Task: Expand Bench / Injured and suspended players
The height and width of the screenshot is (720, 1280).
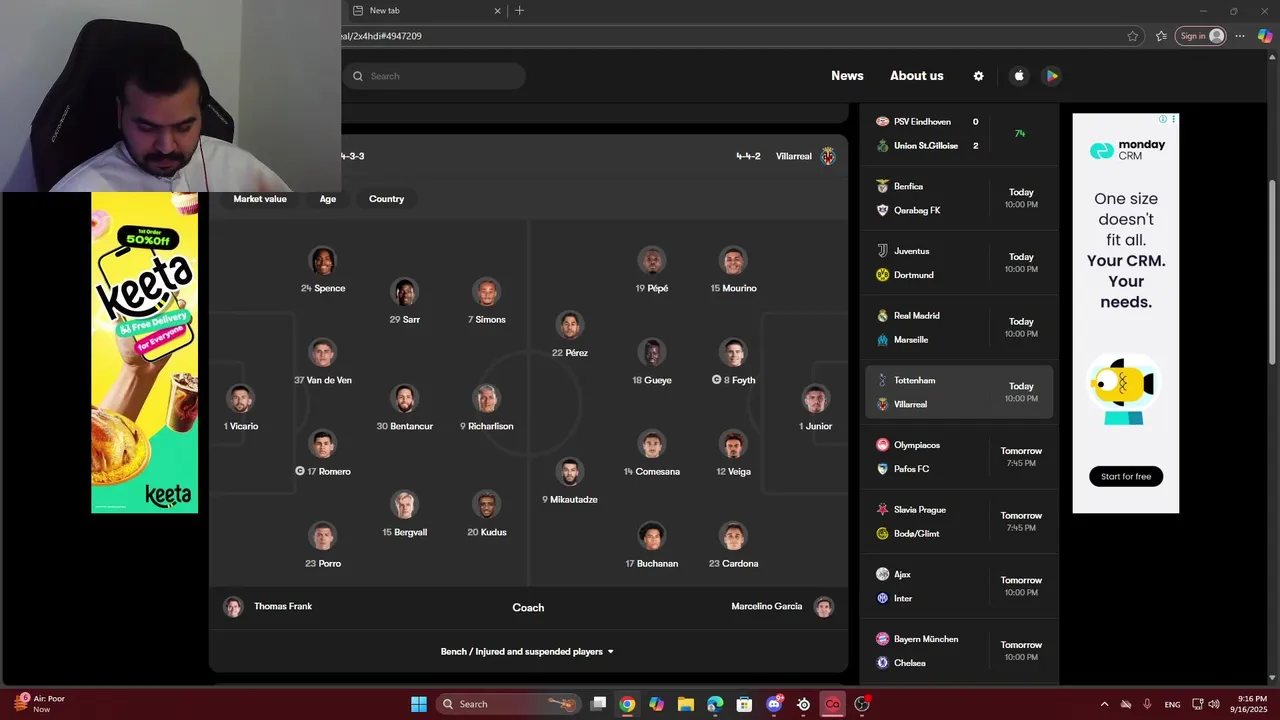Action: (527, 652)
